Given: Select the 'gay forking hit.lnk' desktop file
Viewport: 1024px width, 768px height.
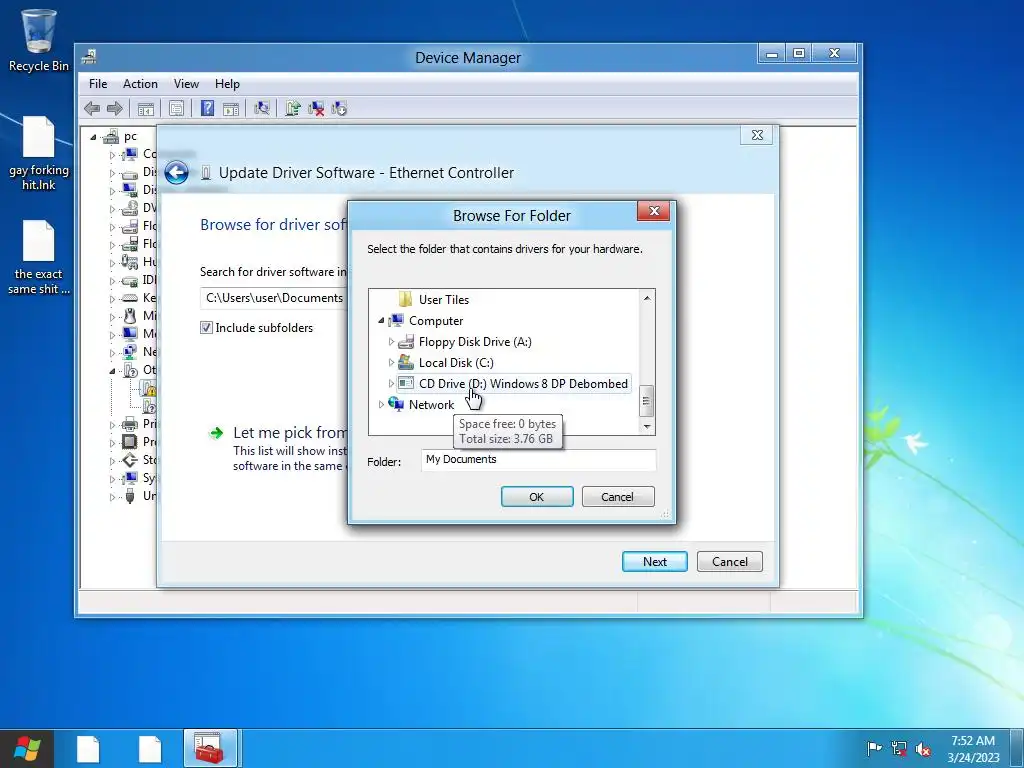Looking at the screenshot, I should pos(39,153).
